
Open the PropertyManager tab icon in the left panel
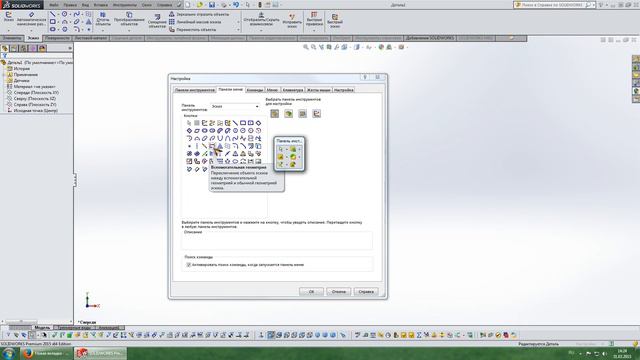coord(14,48)
